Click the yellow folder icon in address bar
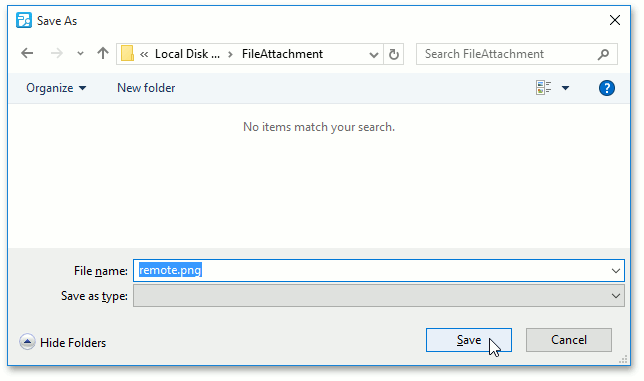This screenshot has height=381, width=644. click(127, 53)
